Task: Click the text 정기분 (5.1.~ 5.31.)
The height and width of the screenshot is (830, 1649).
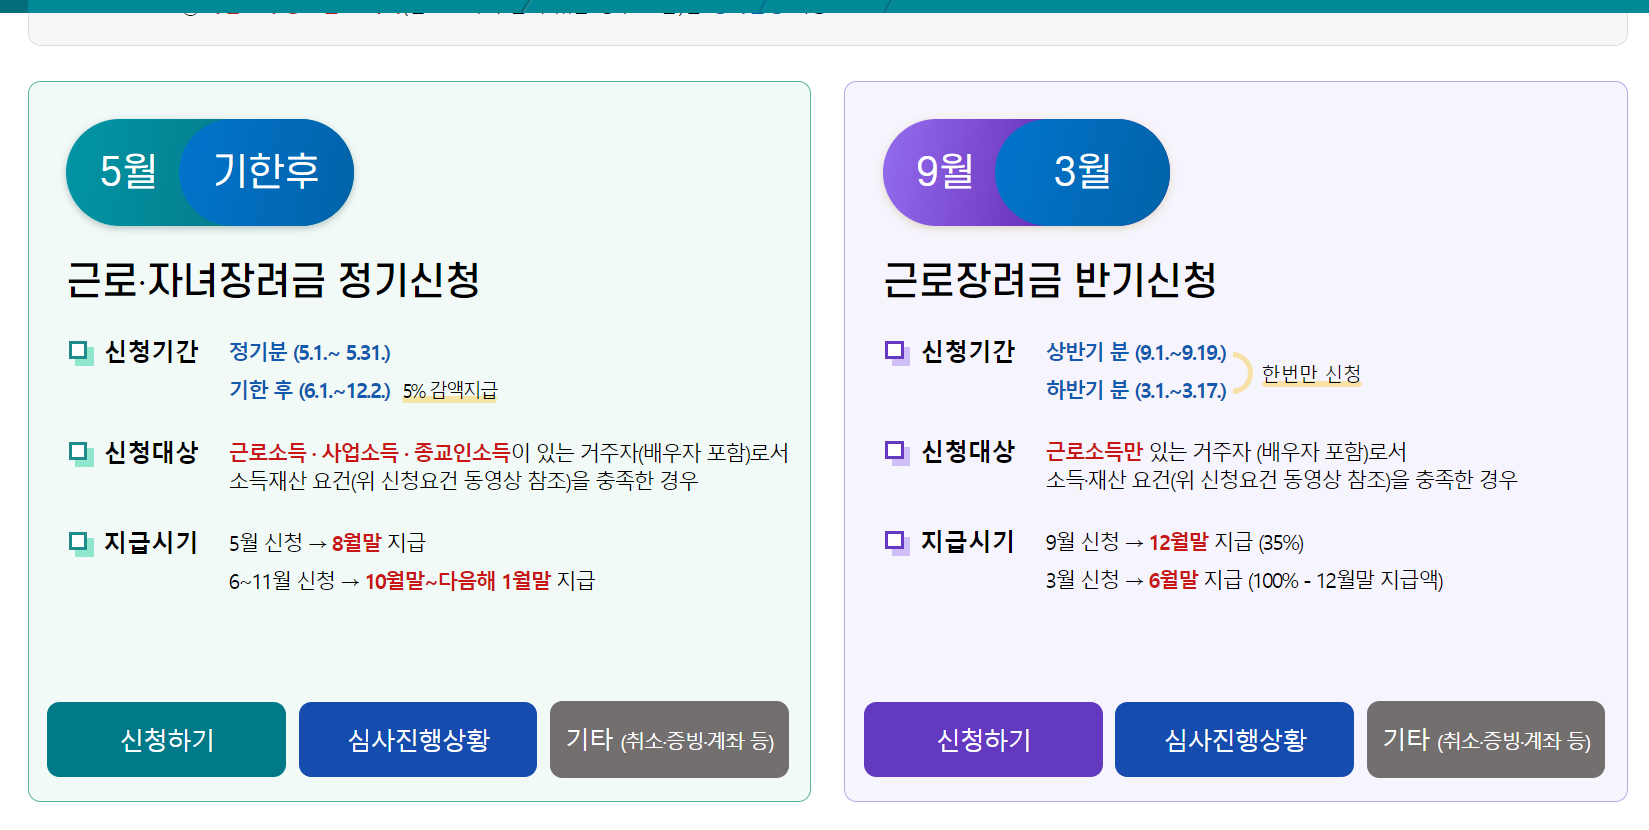Action: point(310,352)
